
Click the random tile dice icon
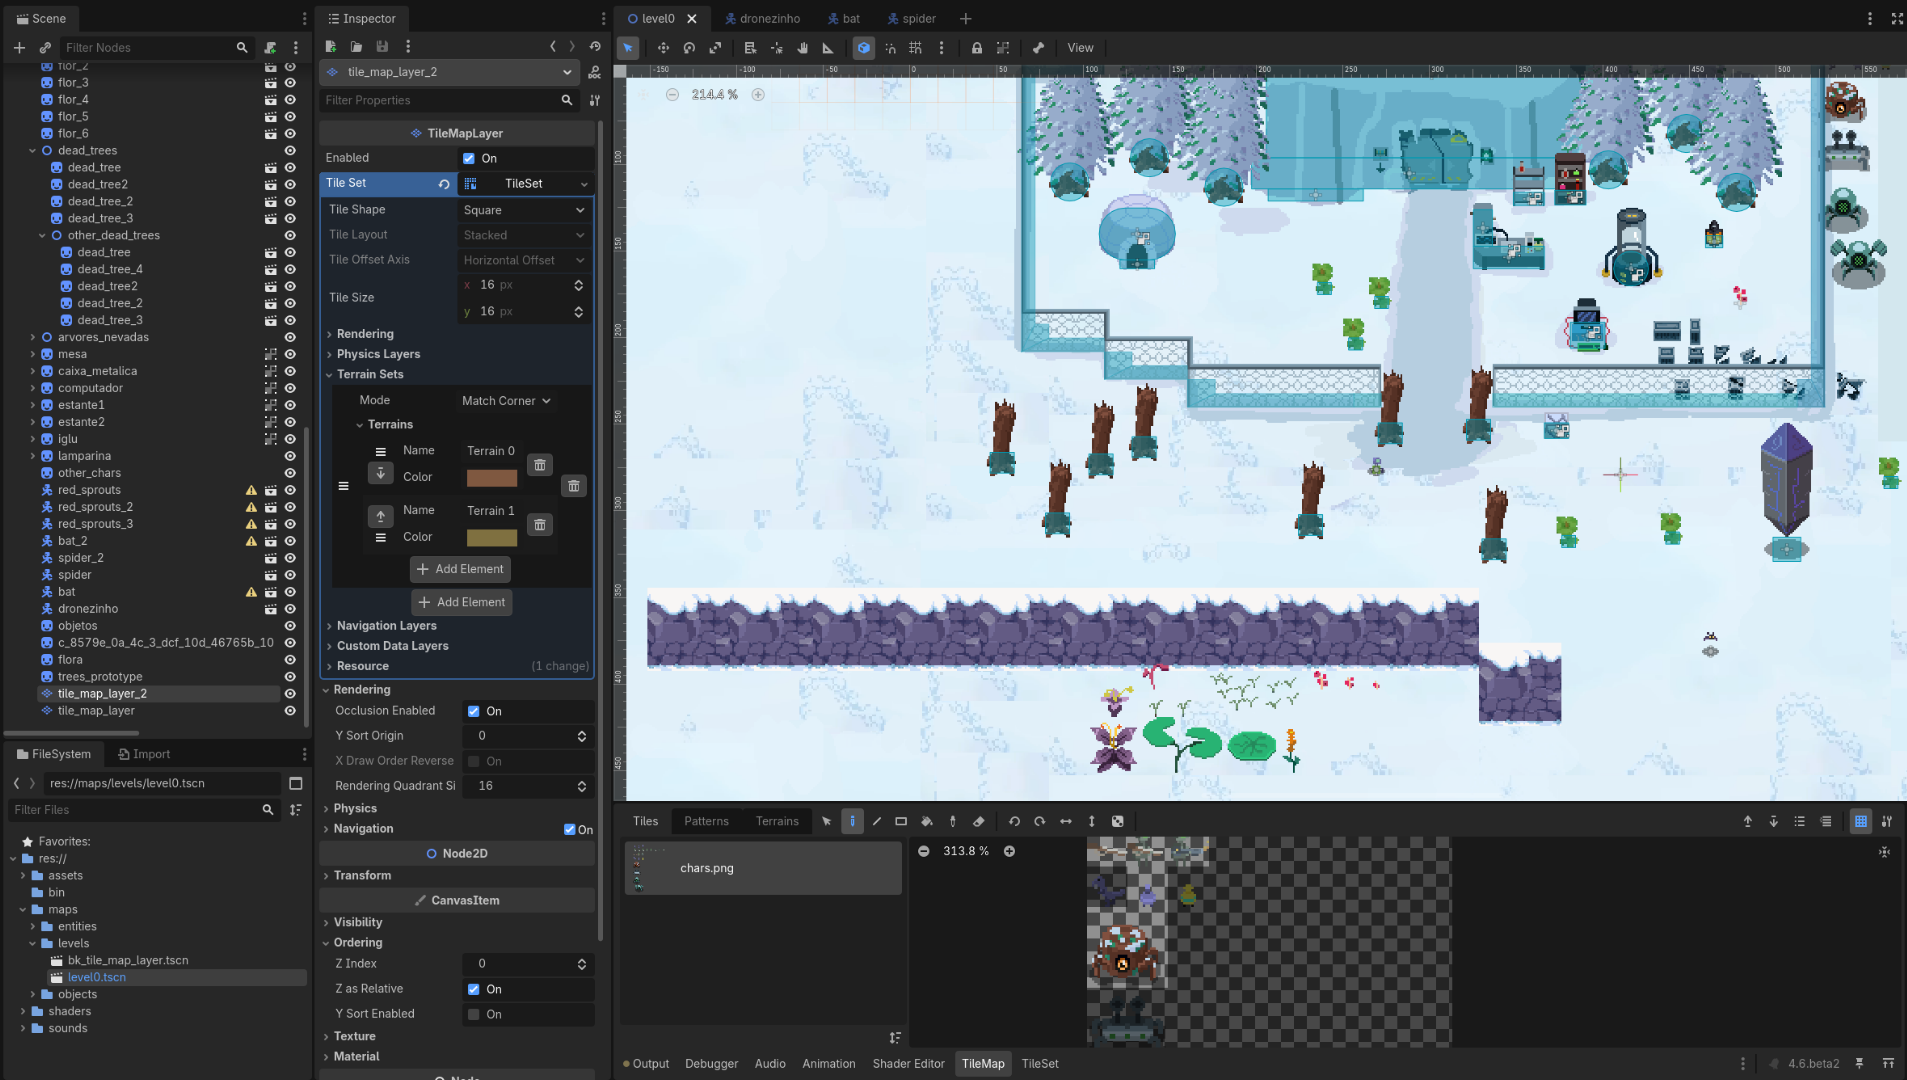(x=1118, y=821)
